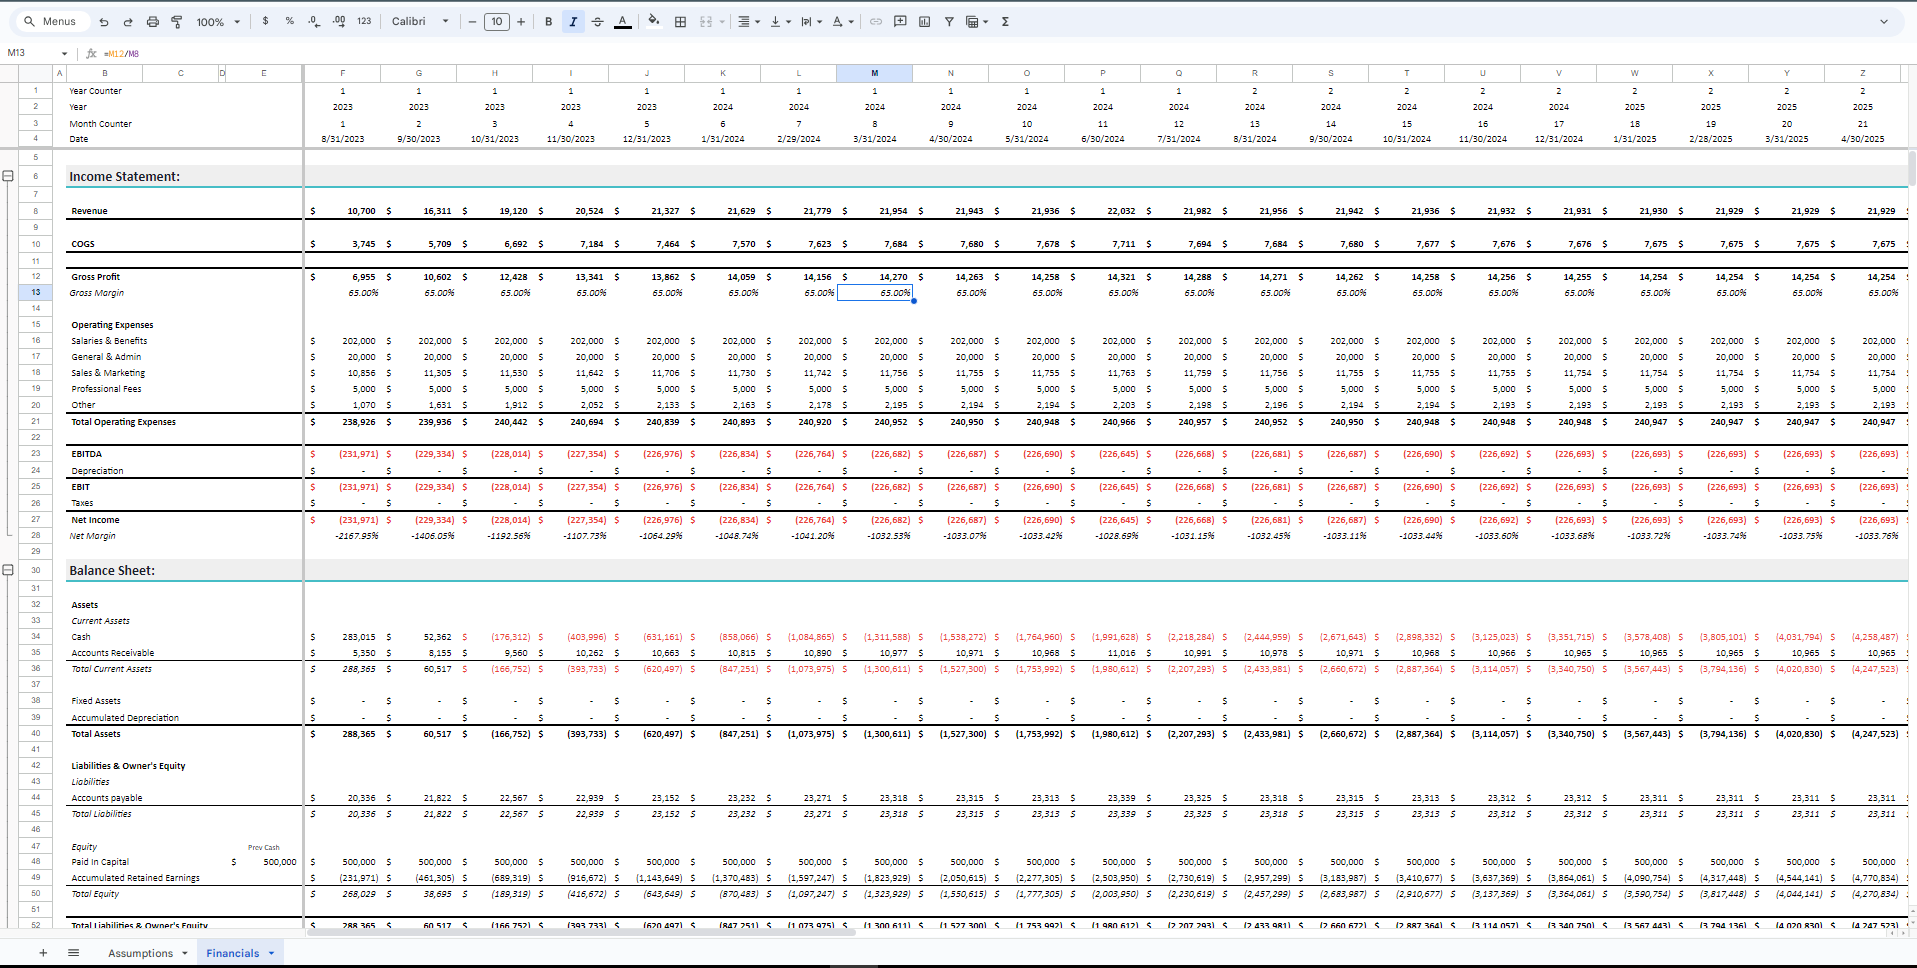Select row 13 header
The width and height of the screenshot is (1917, 968).
click(x=35, y=293)
